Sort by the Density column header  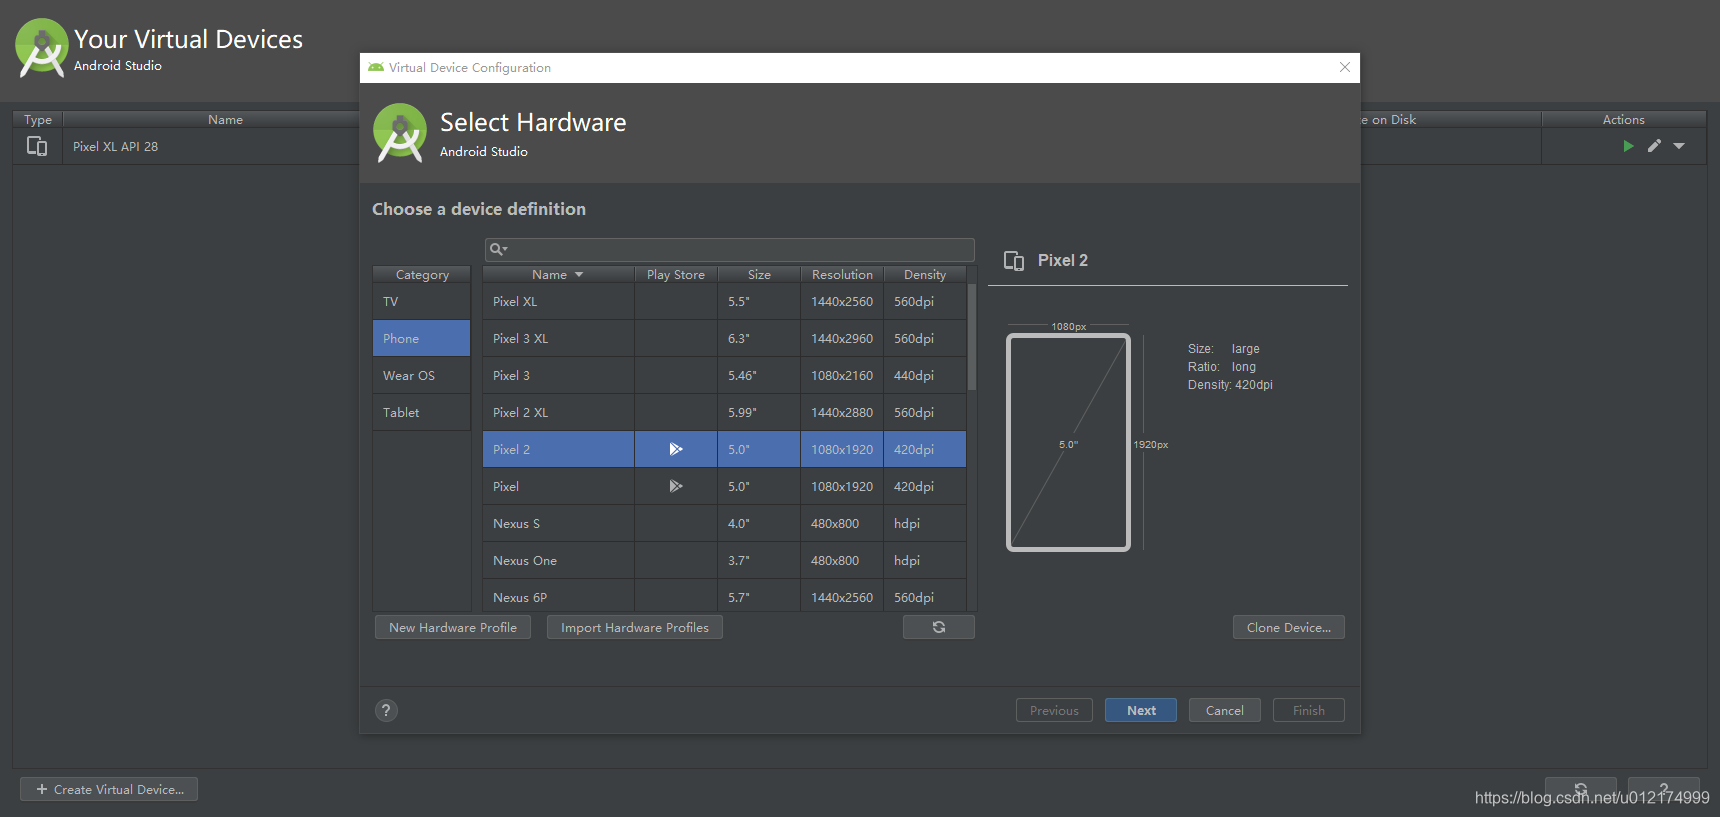(x=925, y=274)
